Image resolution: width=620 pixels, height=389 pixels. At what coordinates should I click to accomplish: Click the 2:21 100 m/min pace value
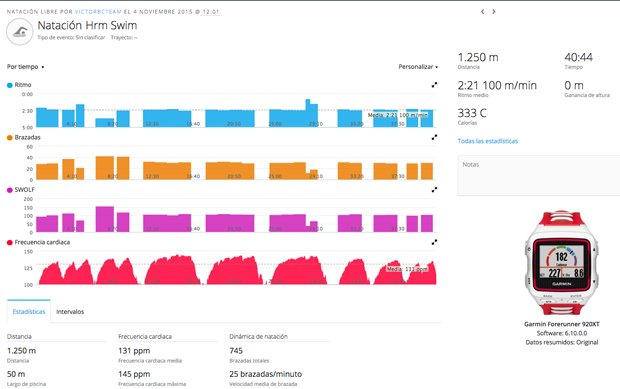coord(497,85)
